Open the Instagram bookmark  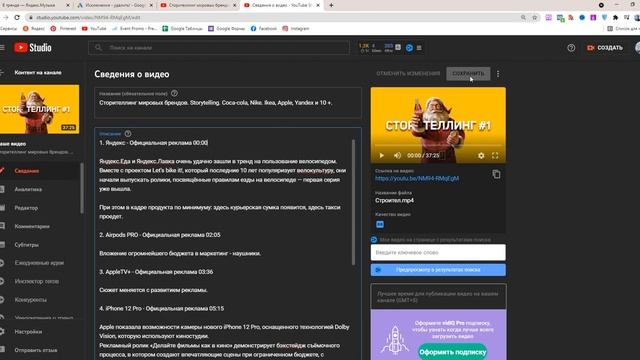(296, 29)
